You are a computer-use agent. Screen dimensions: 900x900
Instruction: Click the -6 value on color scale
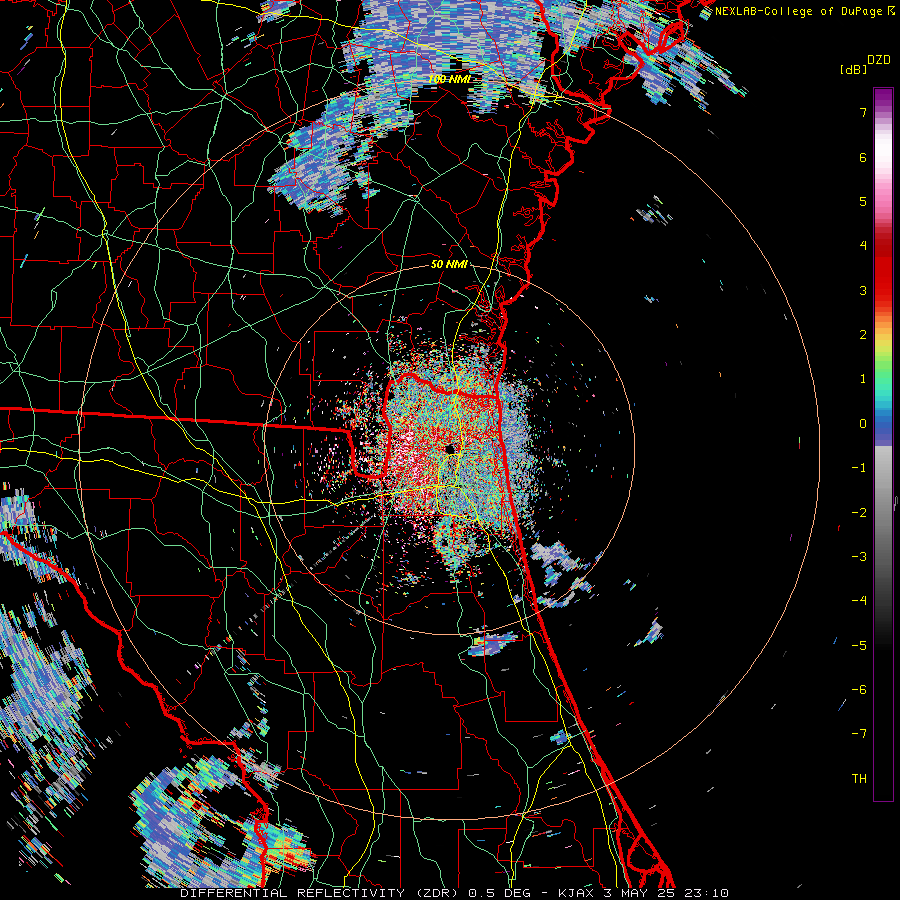coord(859,690)
